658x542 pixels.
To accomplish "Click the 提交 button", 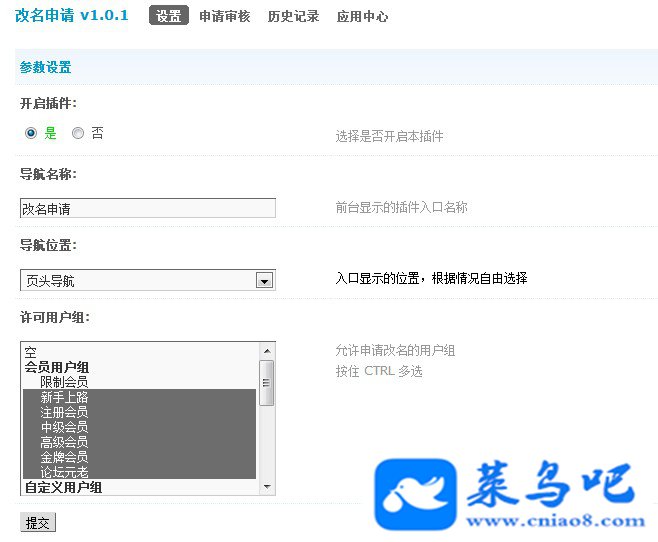I will coord(38,522).
